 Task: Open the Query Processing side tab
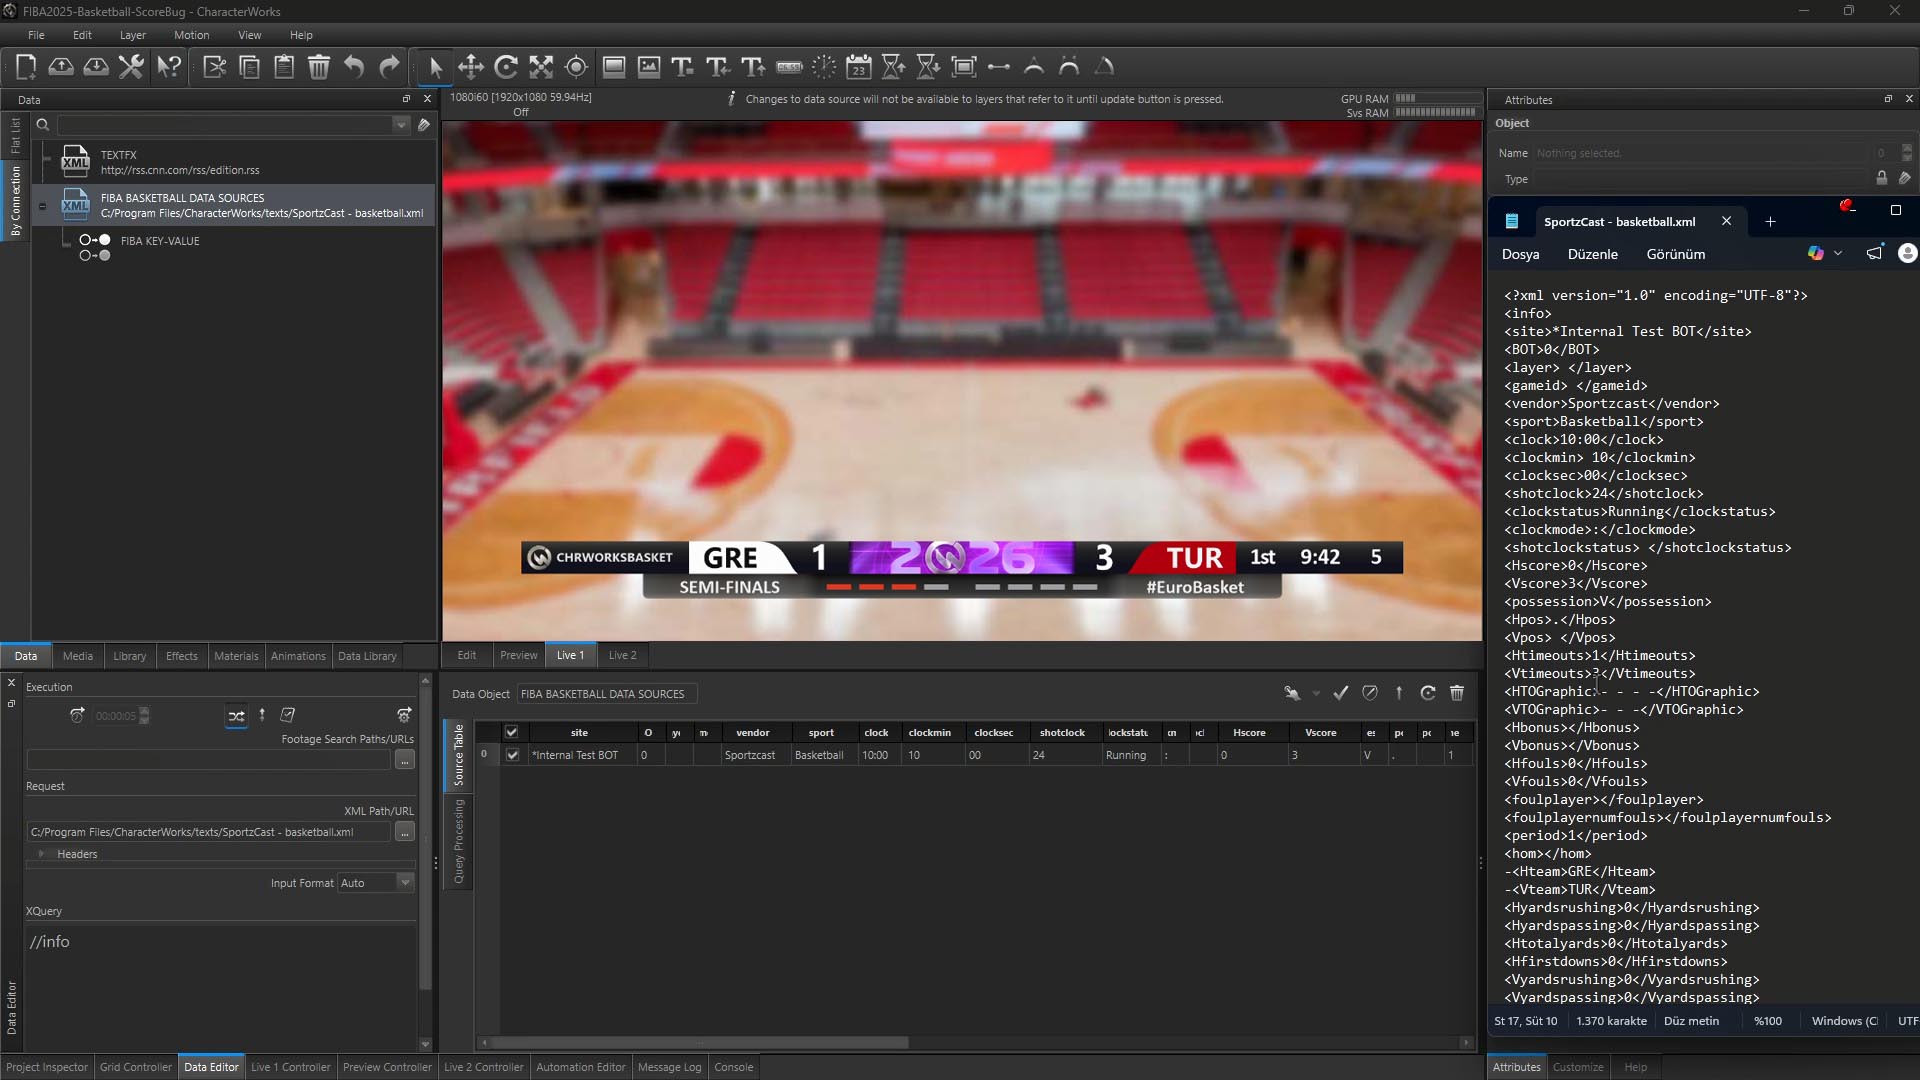pyautogui.click(x=459, y=841)
